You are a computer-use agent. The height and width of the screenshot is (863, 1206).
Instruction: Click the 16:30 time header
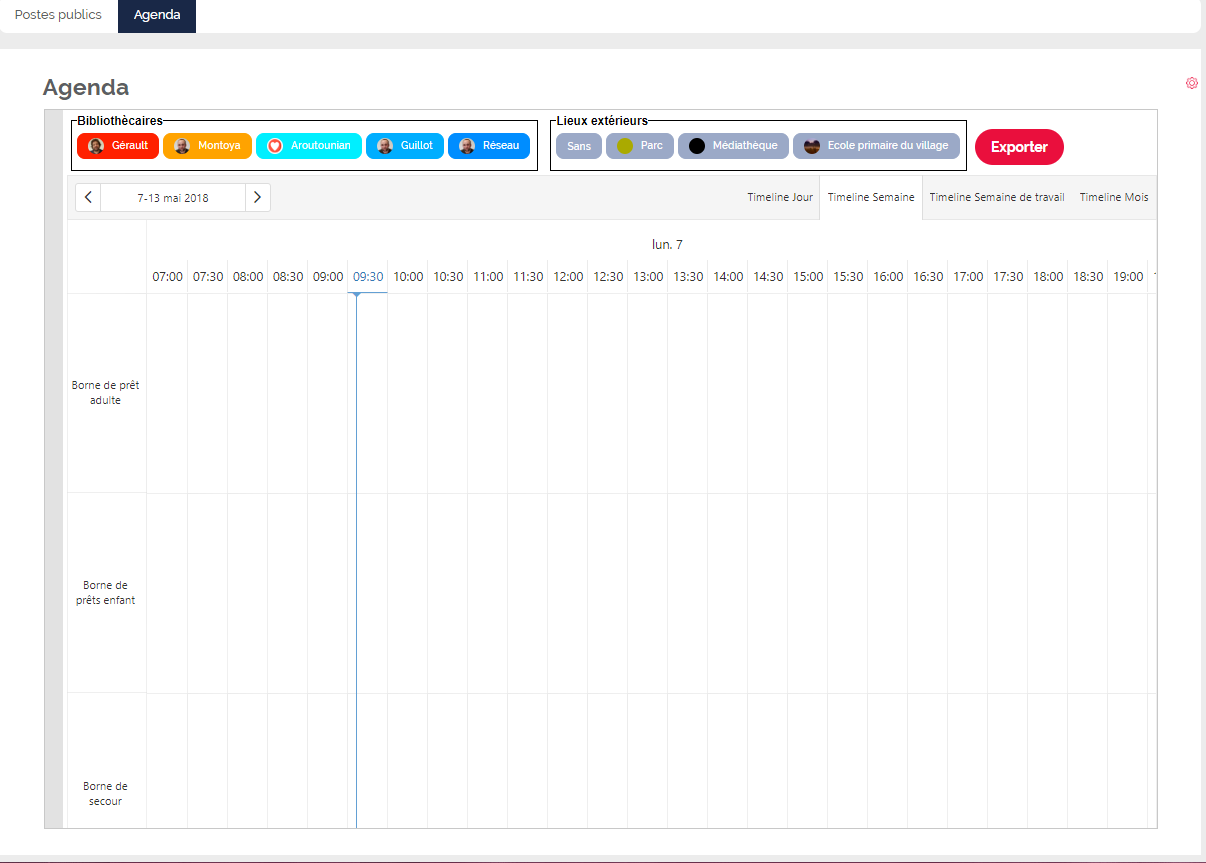pyautogui.click(x=928, y=277)
